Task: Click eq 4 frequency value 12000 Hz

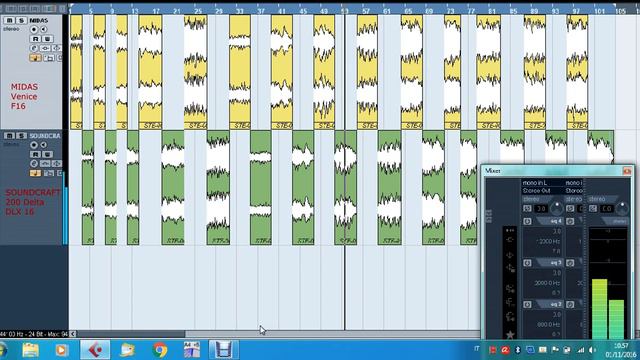Action: (x=547, y=241)
